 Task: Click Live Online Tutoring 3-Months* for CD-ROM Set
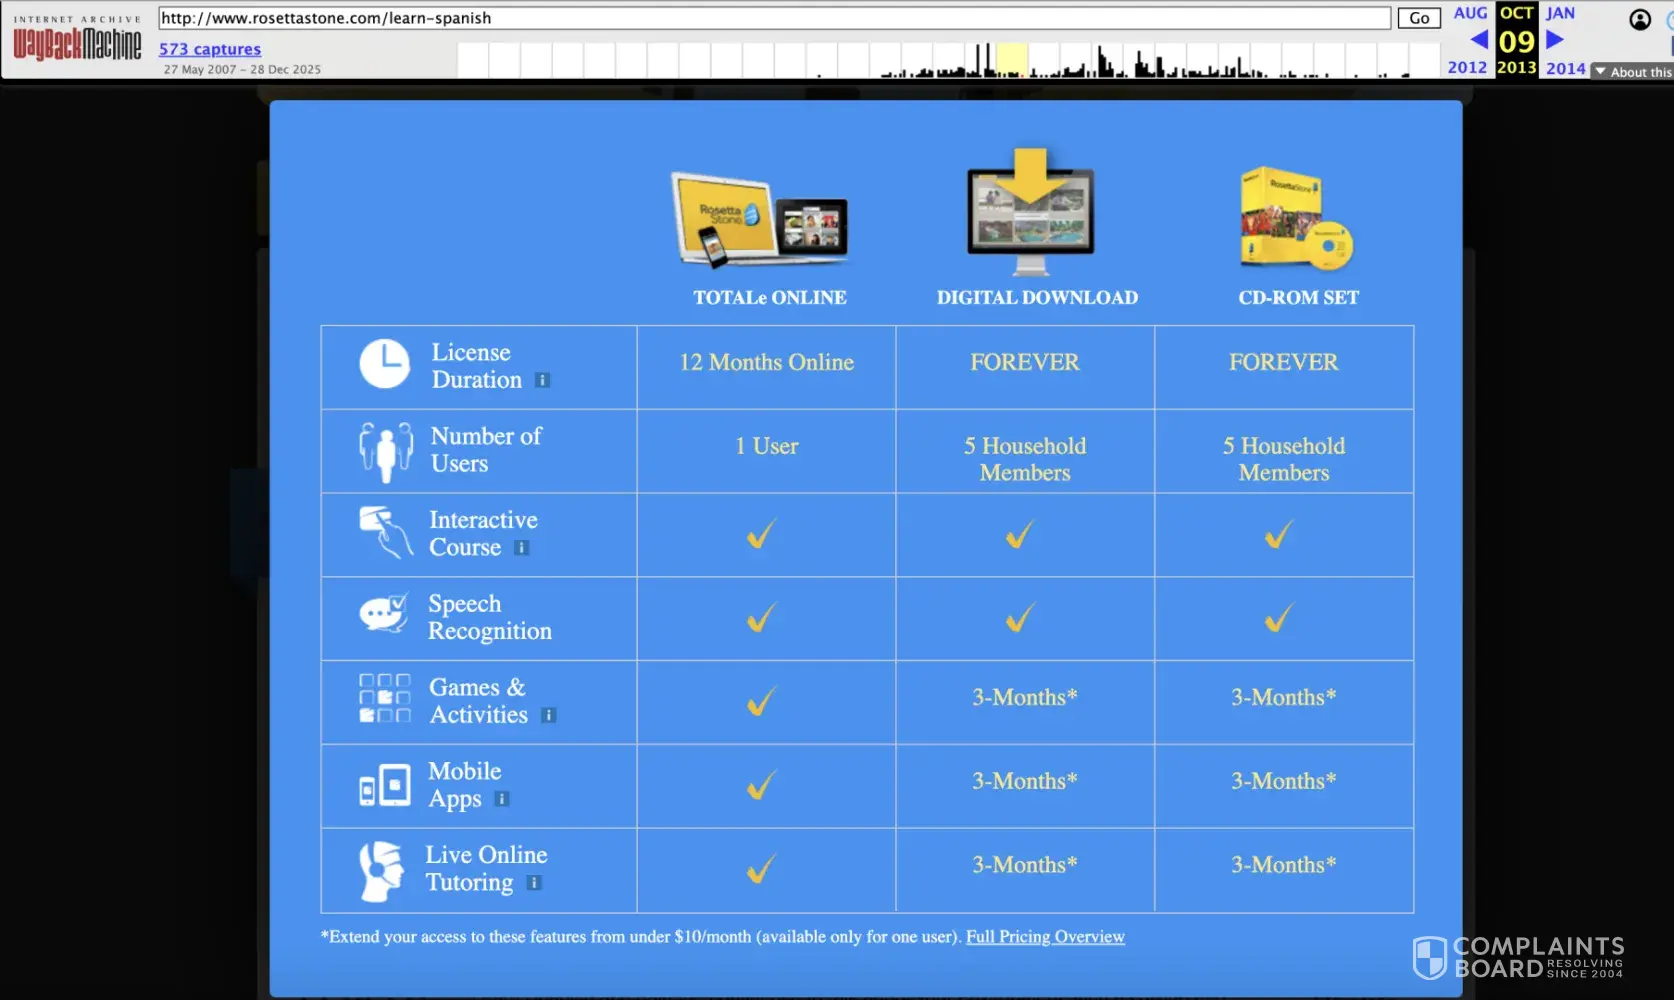point(1284,865)
